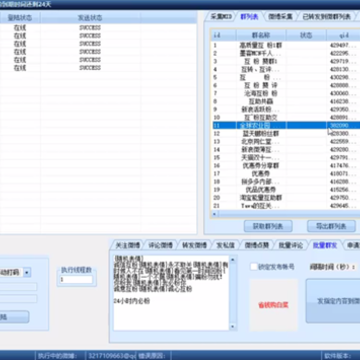
Task: Click the first 在线 login status cell
Action: pos(20,28)
